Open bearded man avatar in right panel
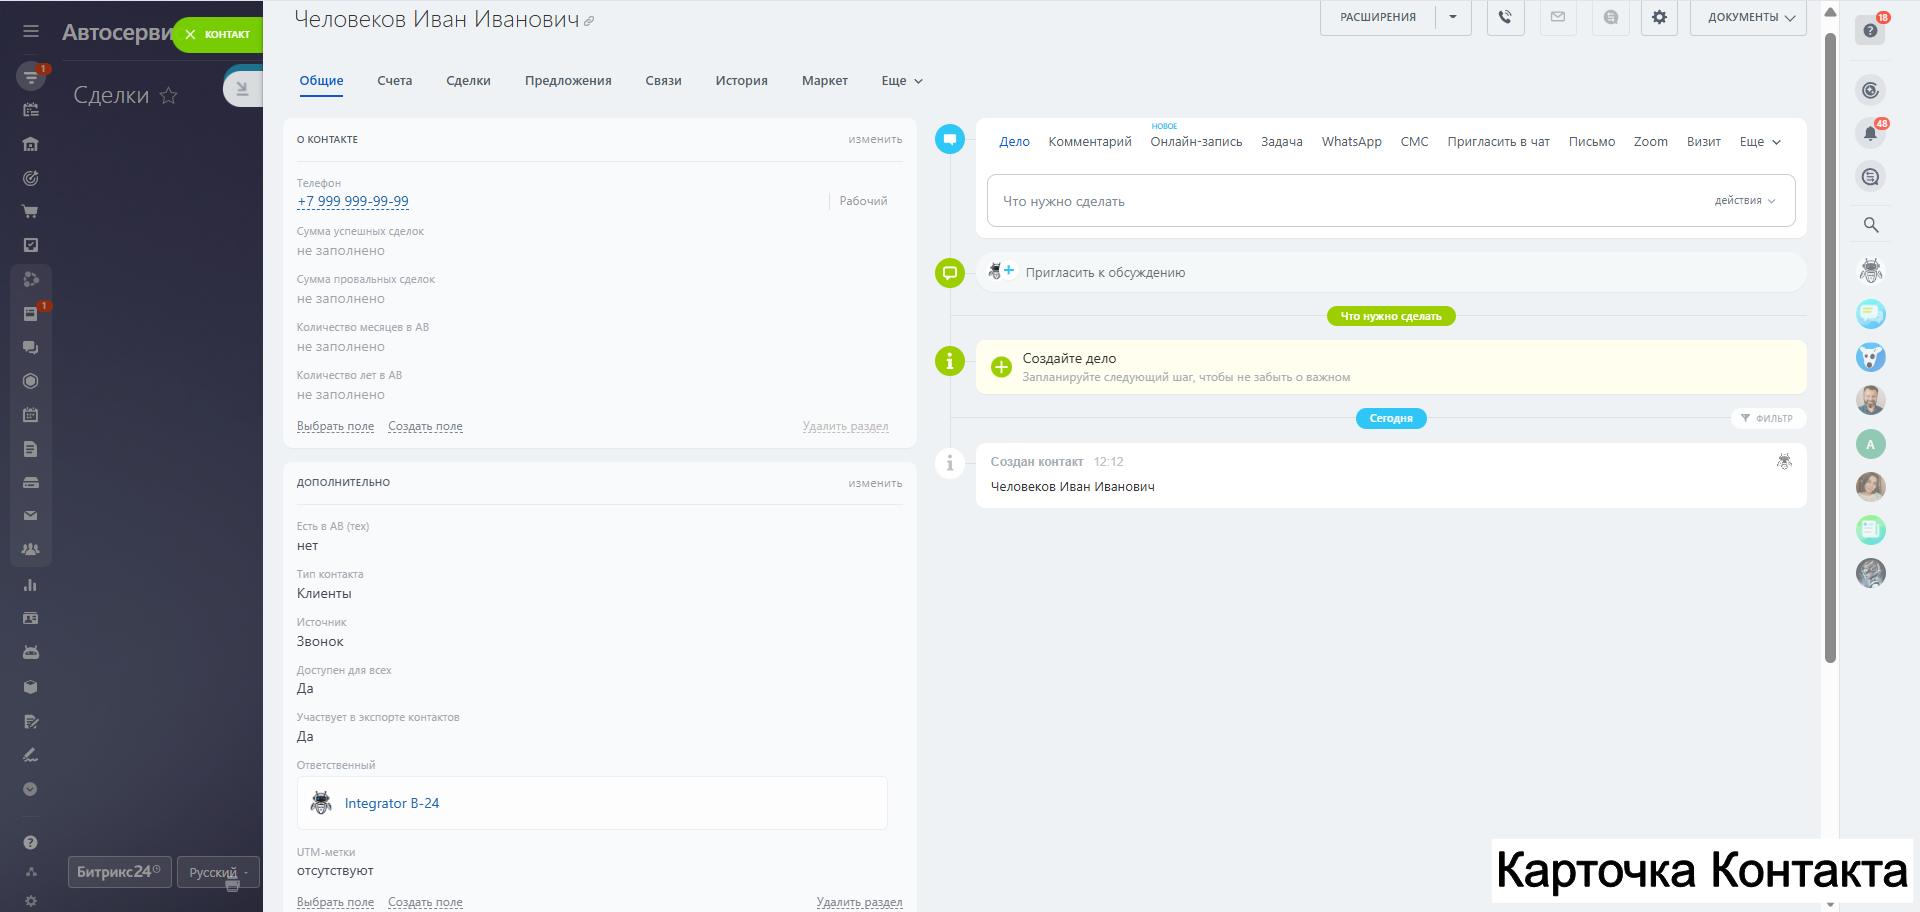Viewport: 1920px width, 912px height. [x=1871, y=400]
